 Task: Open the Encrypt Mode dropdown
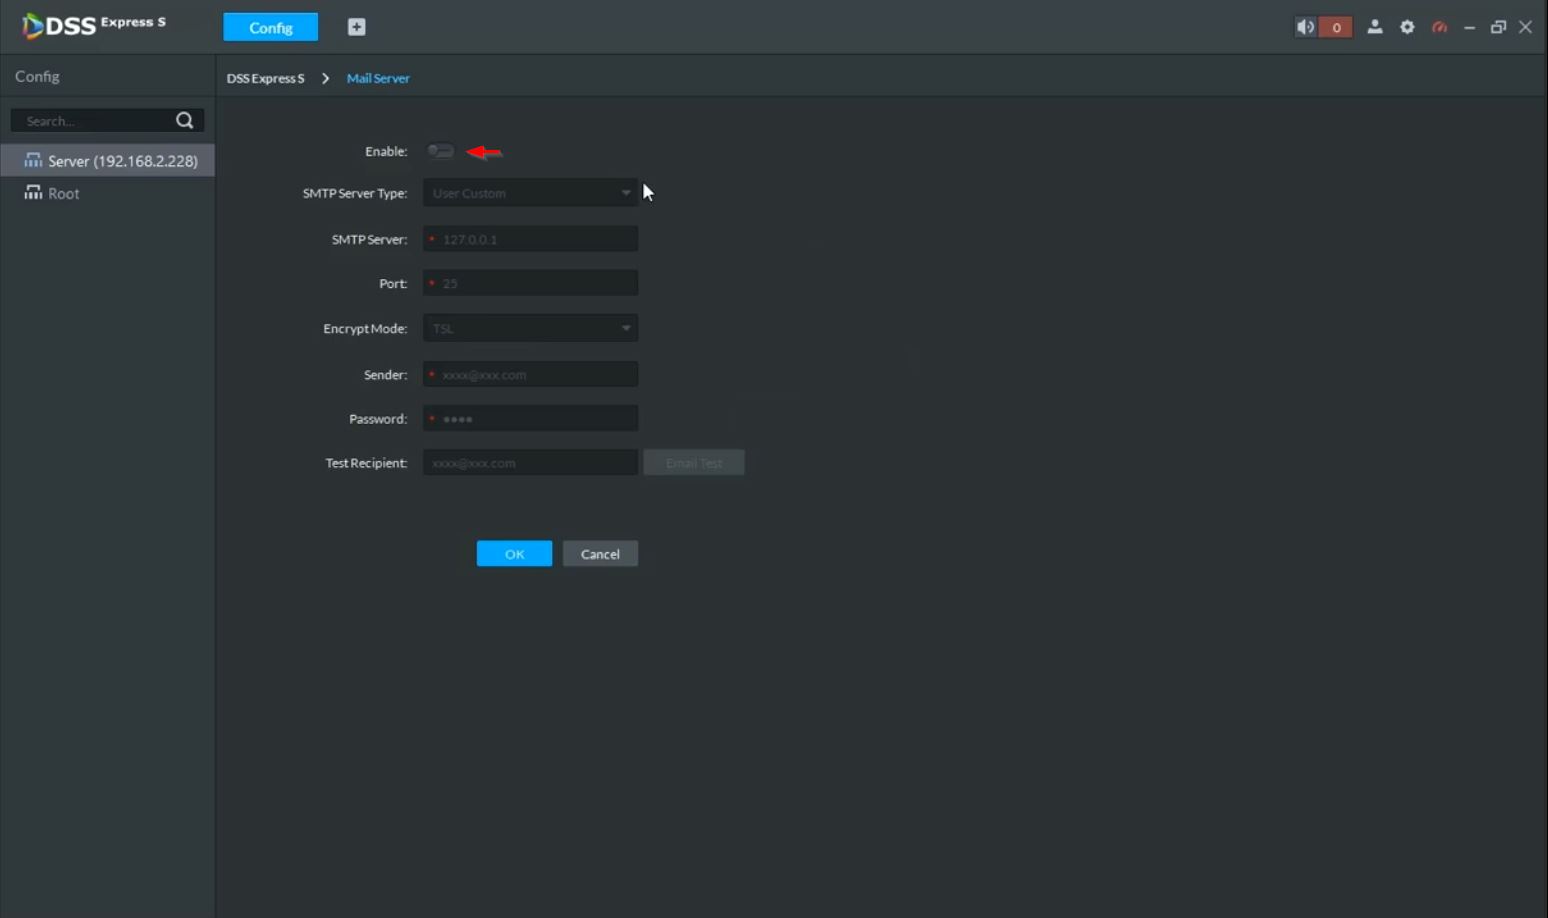point(530,328)
